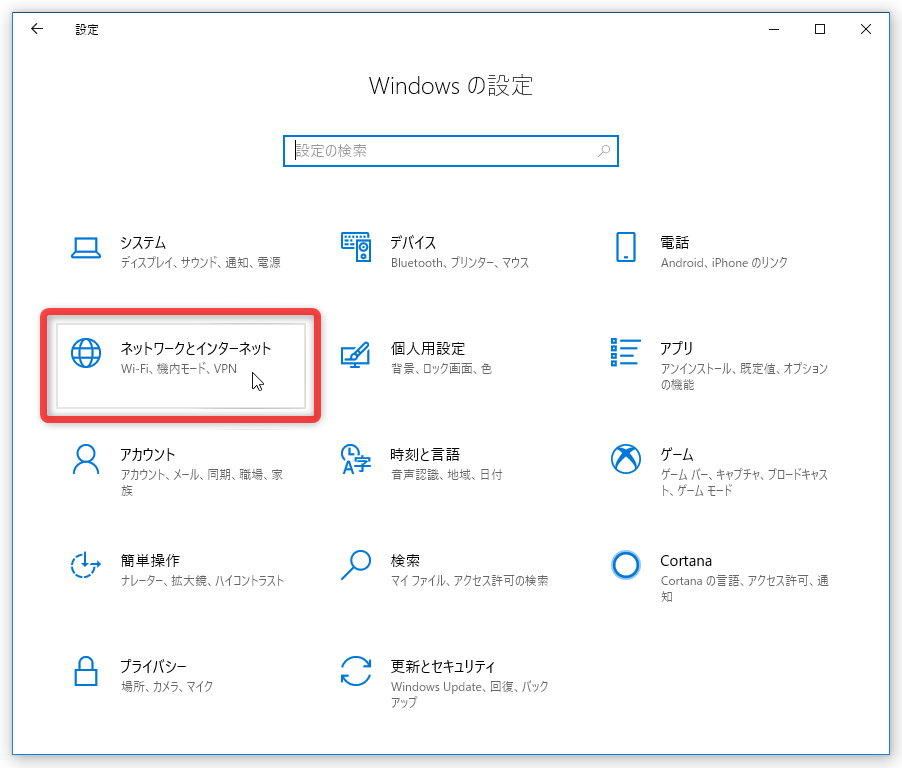
Task: Close the 設定 window
Action: tap(866, 29)
